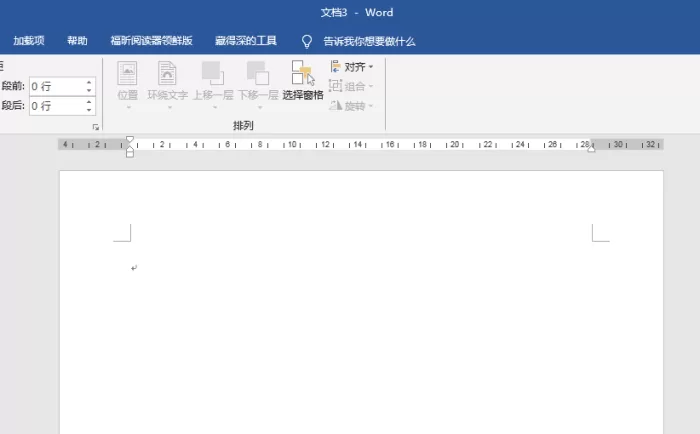Open the 藏得深的工具 tab
This screenshot has width=700, height=434.
tap(246, 41)
